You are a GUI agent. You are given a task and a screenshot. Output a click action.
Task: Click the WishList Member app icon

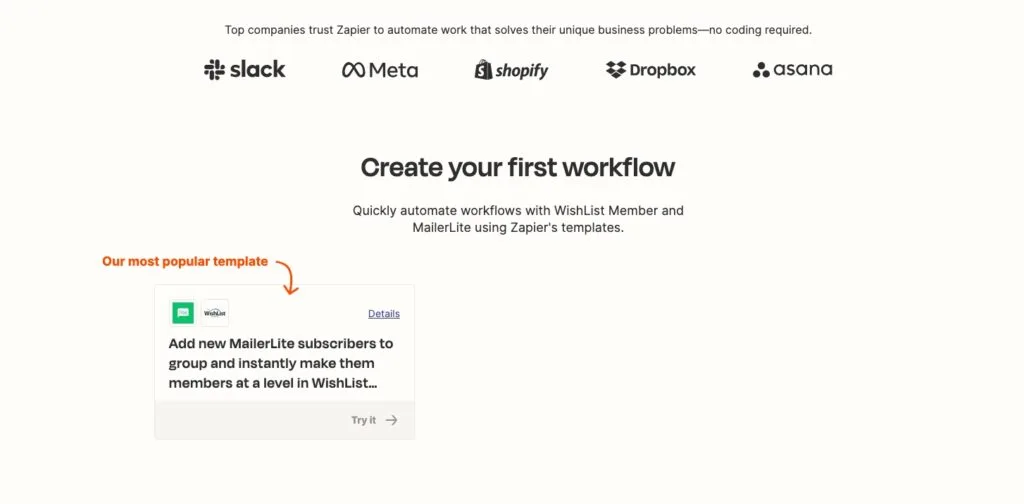coord(215,313)
